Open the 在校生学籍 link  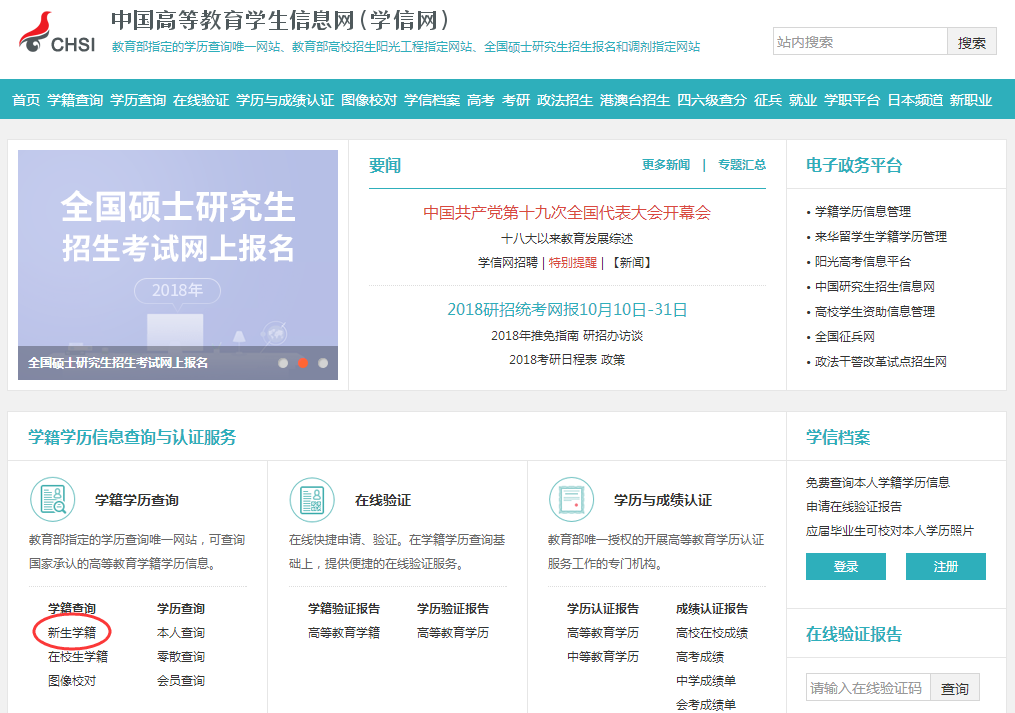[x=78, y=657]
